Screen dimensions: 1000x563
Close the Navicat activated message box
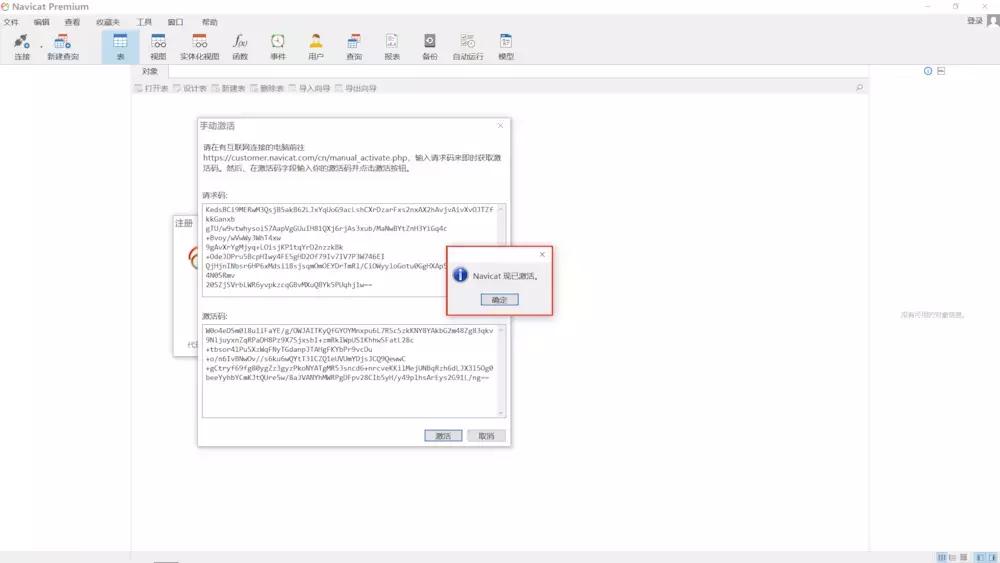[x=542, y=254]
